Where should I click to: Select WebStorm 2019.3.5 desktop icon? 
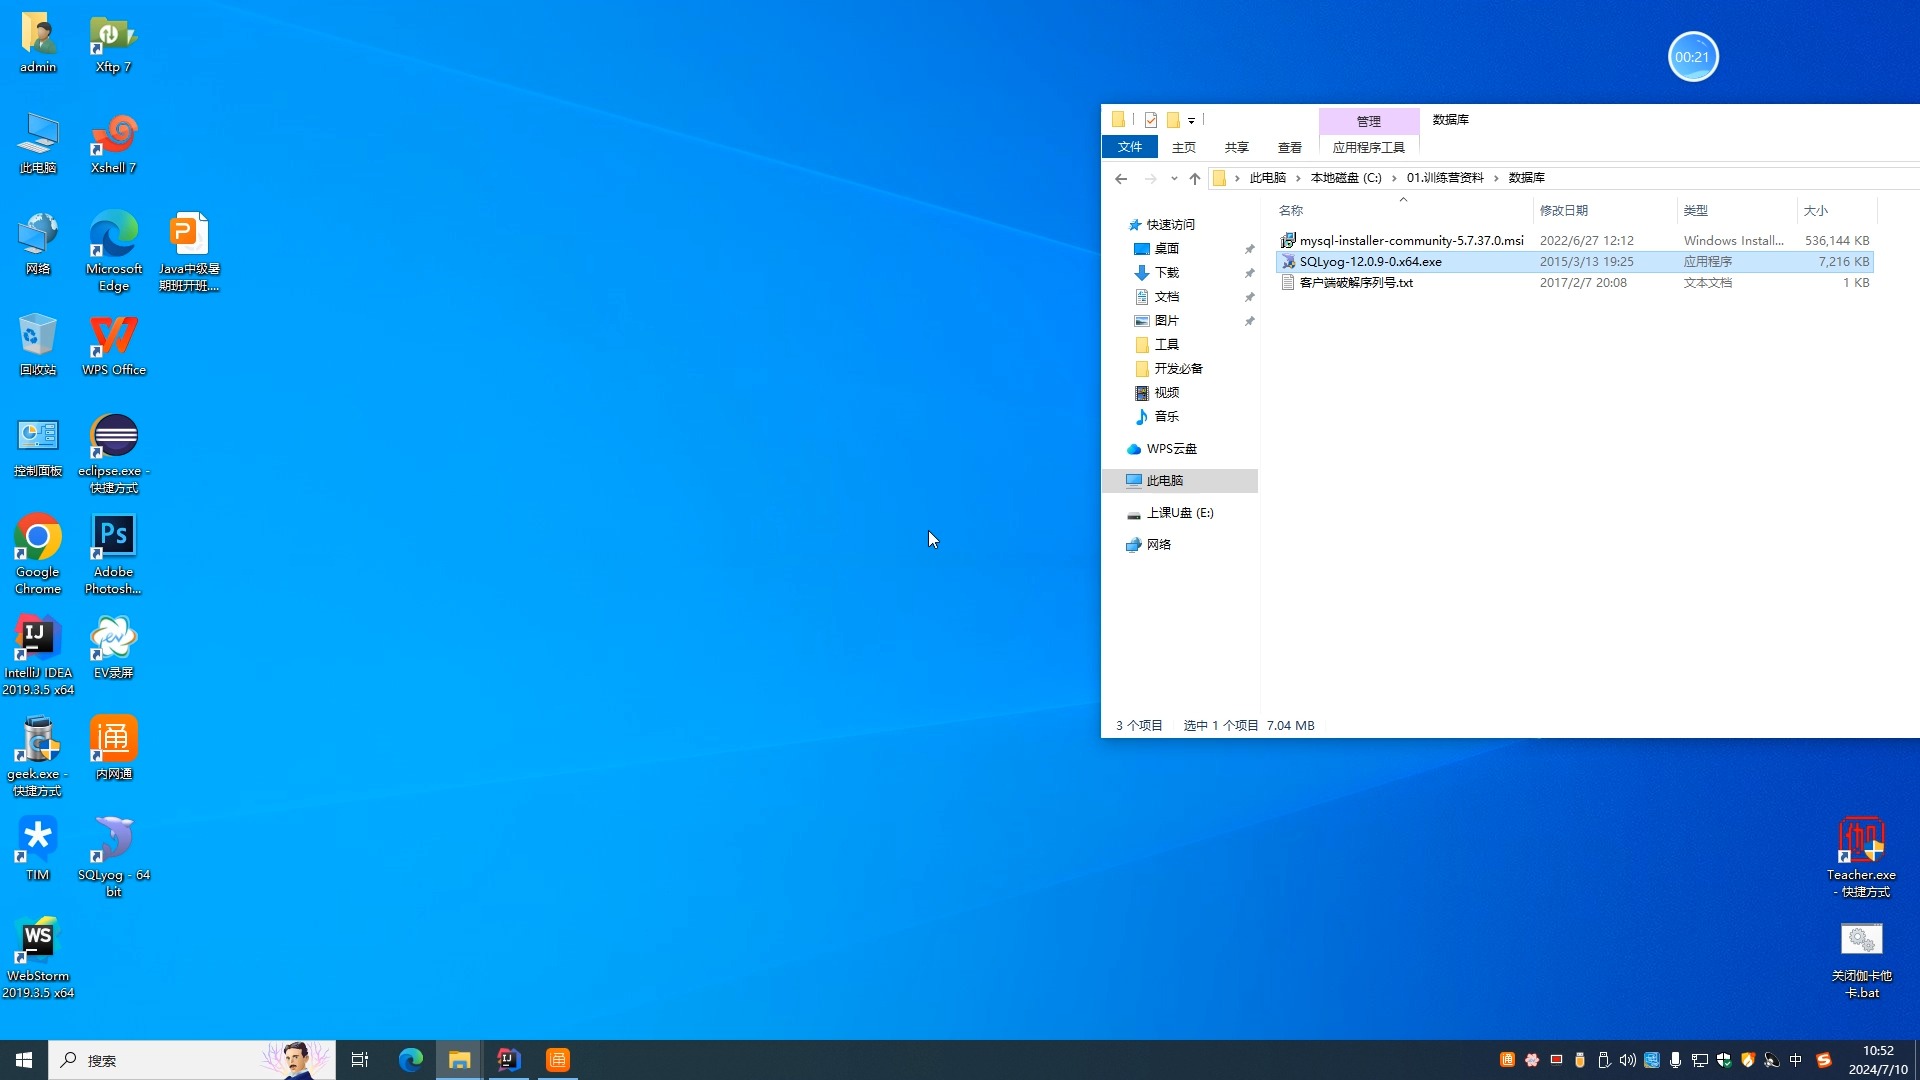point(38,959)
